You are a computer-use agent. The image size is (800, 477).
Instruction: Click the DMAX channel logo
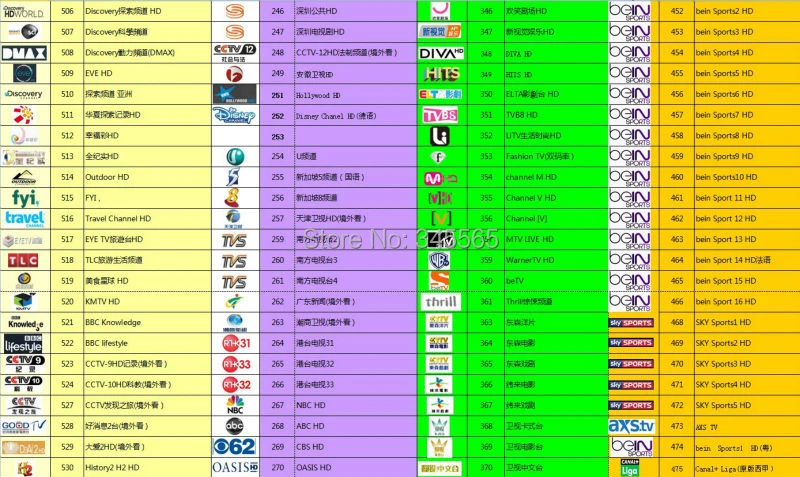(x=24, y=53)
